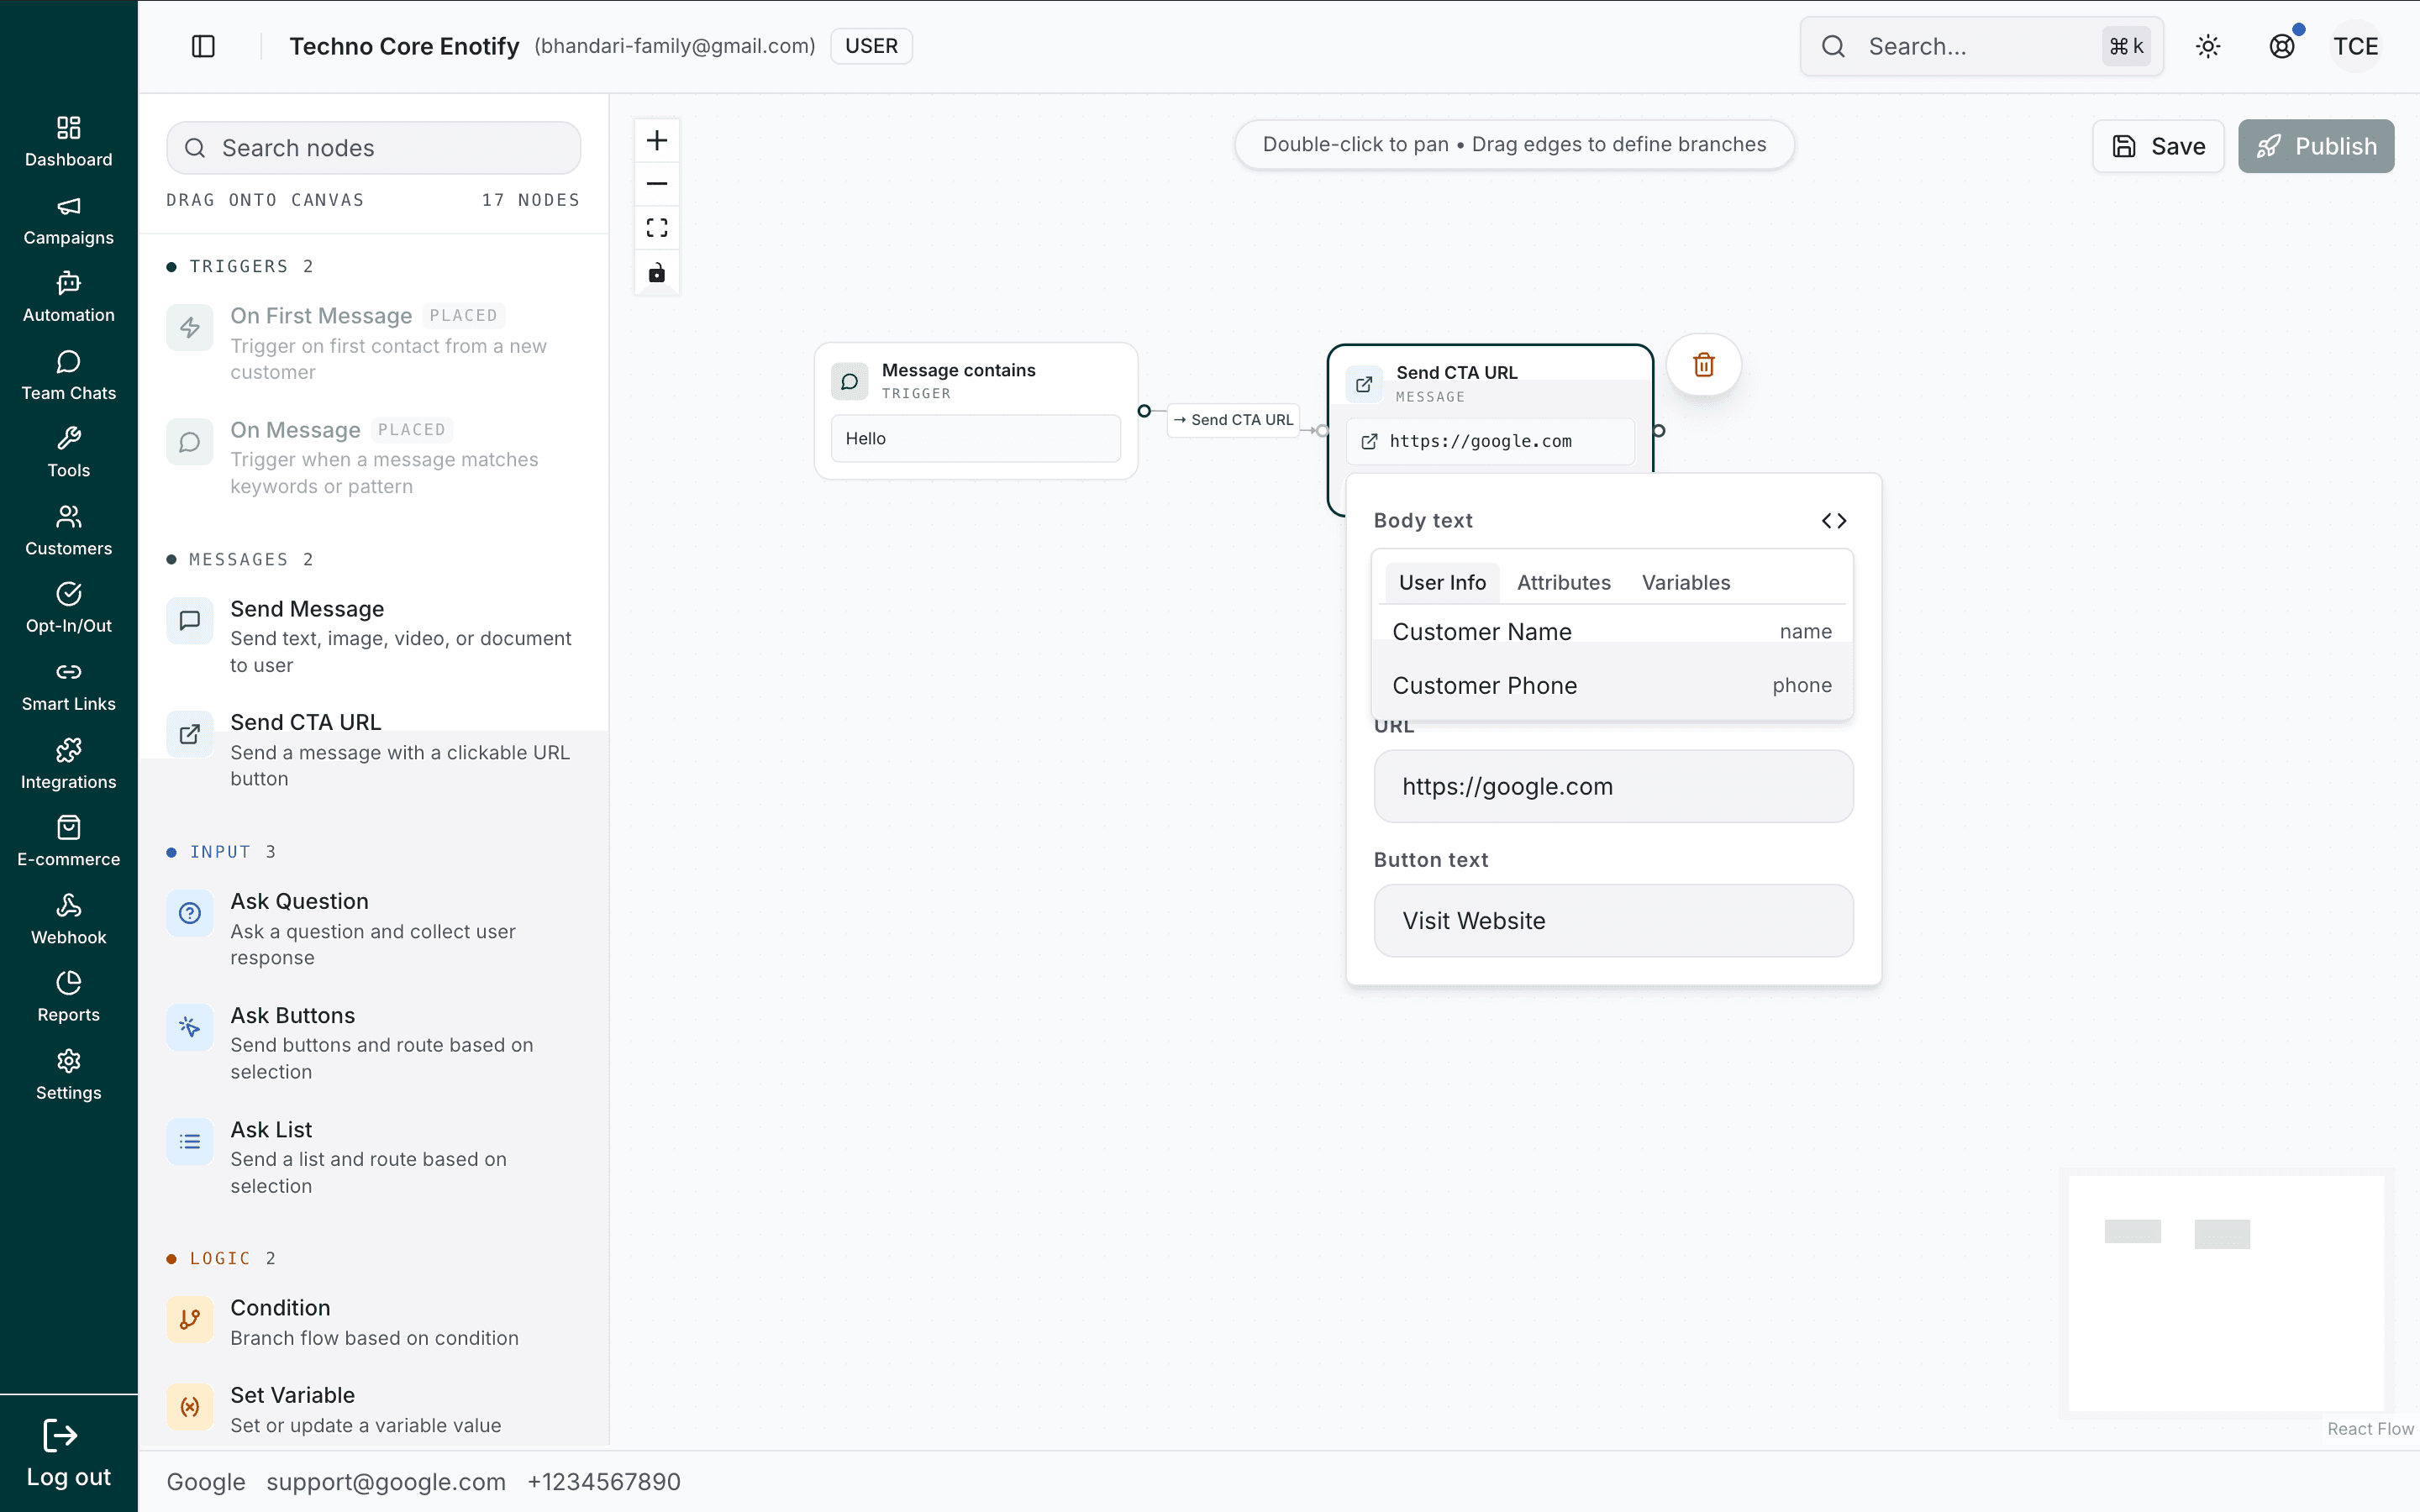Image resolution: width=2420 pixels, height=1512 pixels.
Task: Click the Send CTA URL output handle
Action: pyautogui.click(x=1659, y=431)
